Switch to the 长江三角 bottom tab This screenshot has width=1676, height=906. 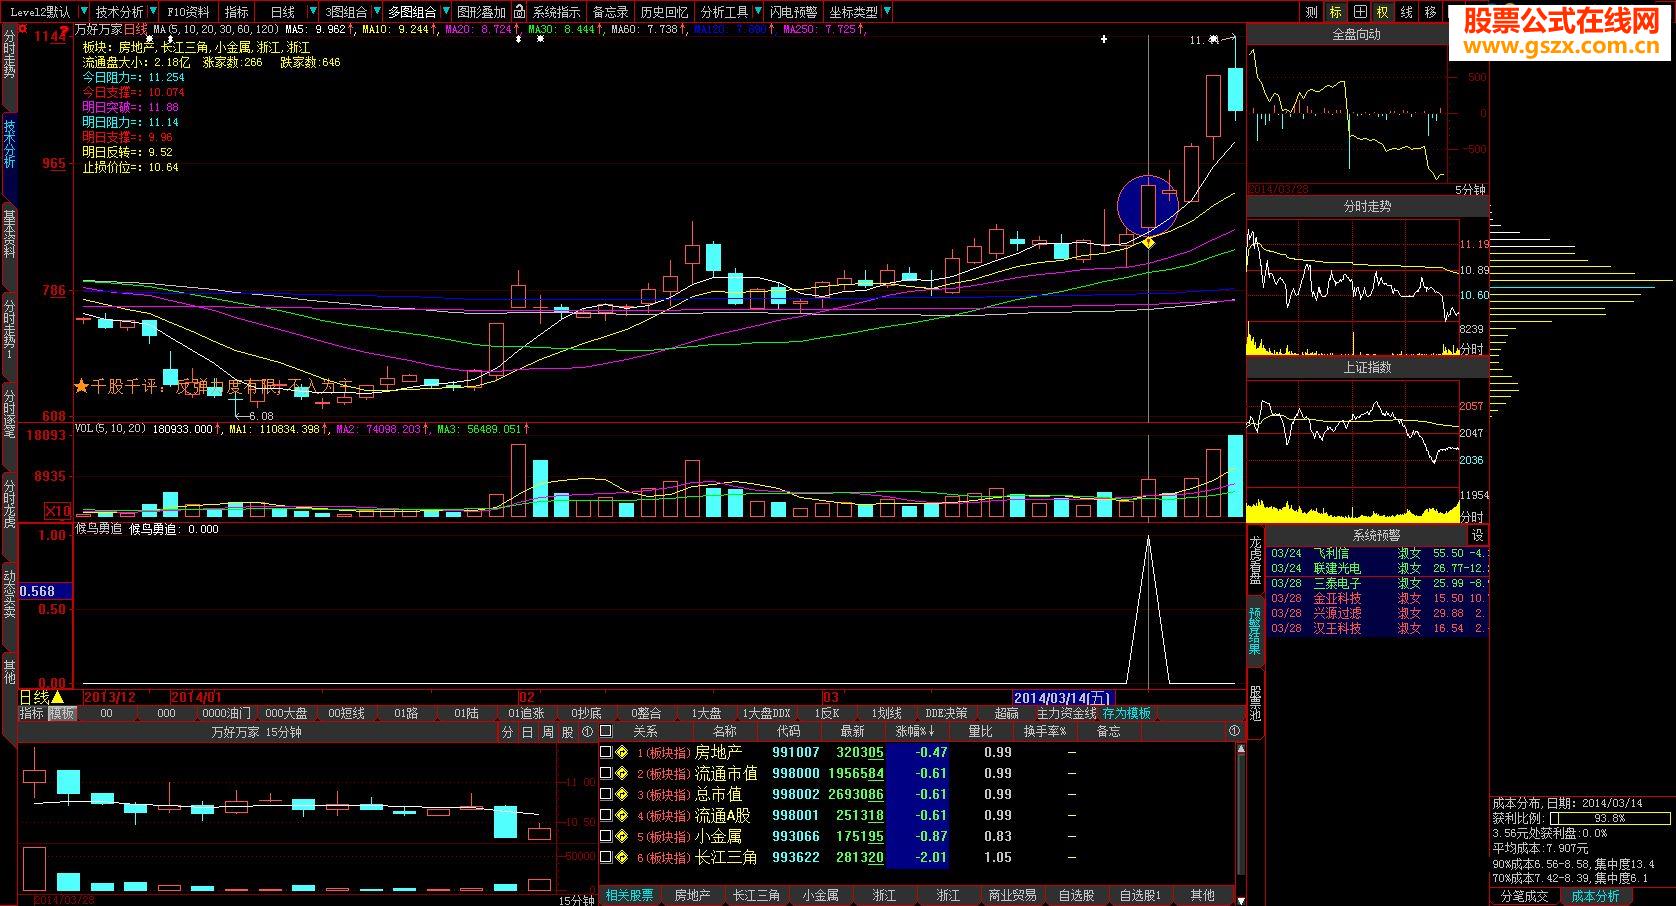[x=756, y=895]
